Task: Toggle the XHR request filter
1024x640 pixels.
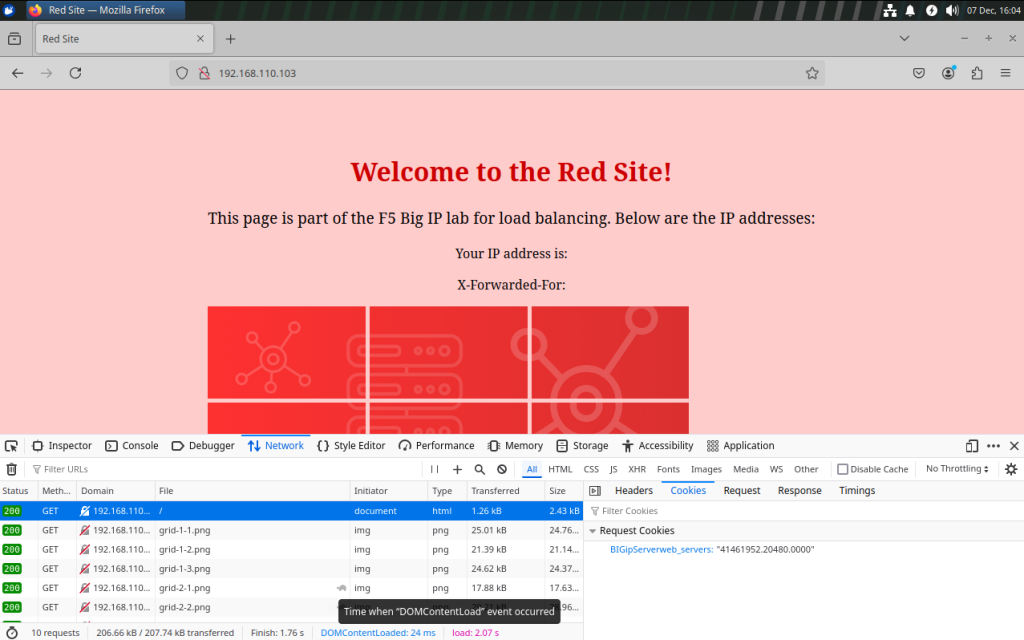Action: [x=637, y=468]
